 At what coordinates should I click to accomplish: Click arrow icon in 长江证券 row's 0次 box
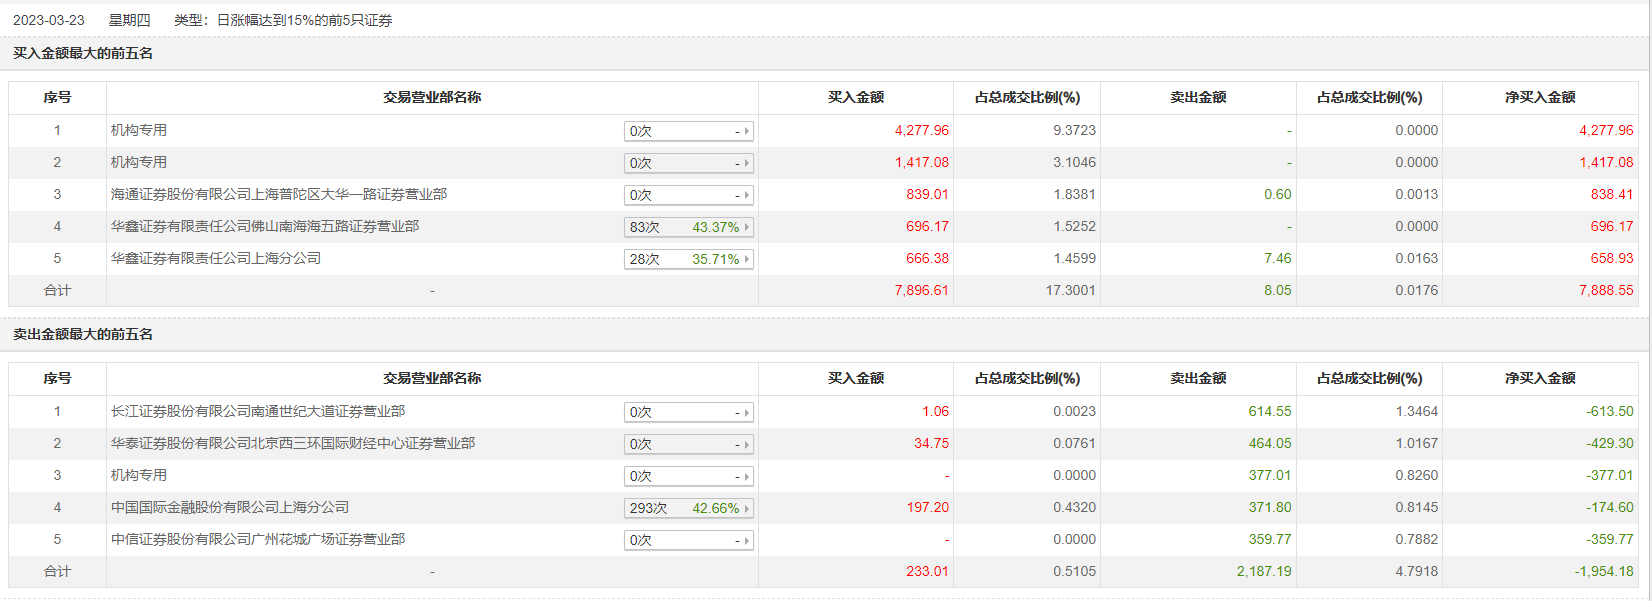[x=746, y=412]
